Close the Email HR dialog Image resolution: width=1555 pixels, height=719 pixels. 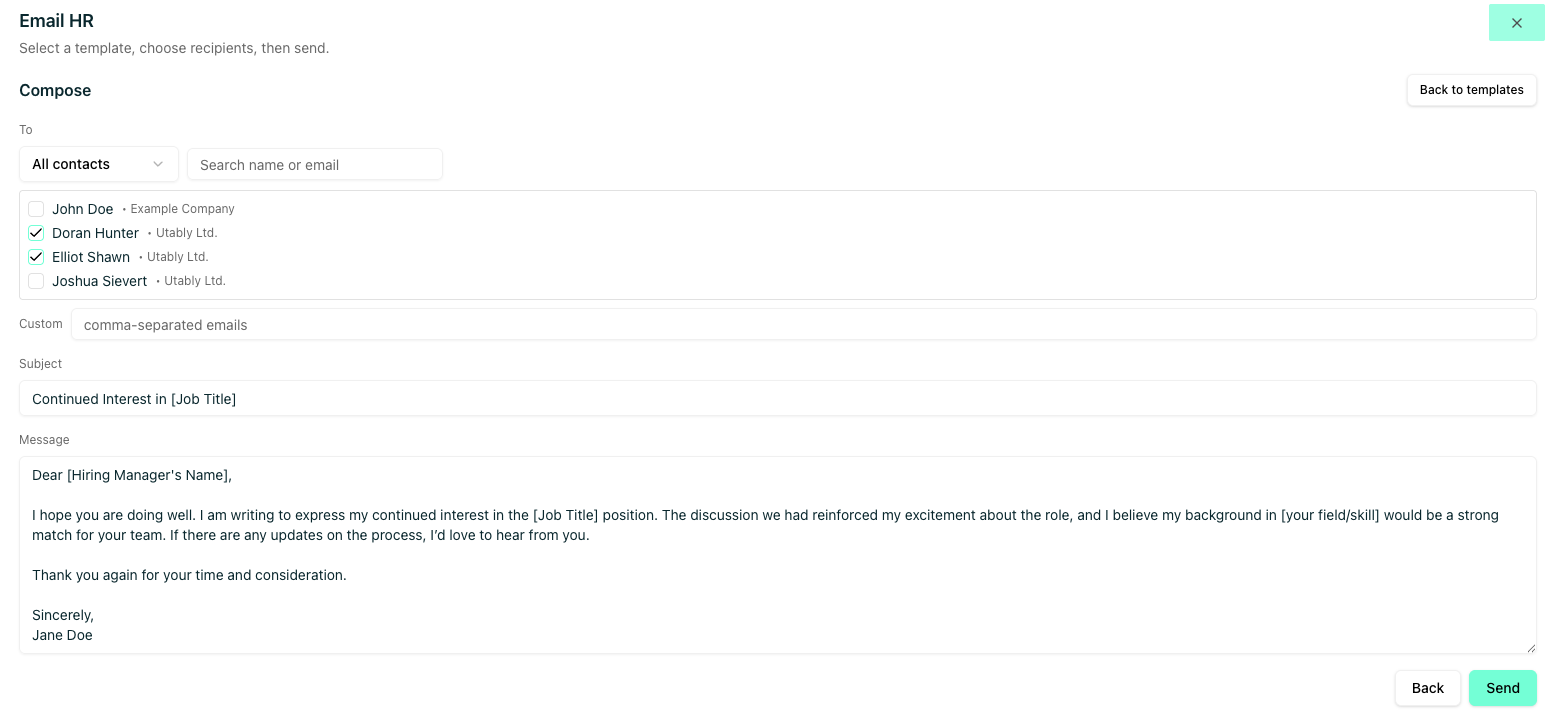[1516, 23]
